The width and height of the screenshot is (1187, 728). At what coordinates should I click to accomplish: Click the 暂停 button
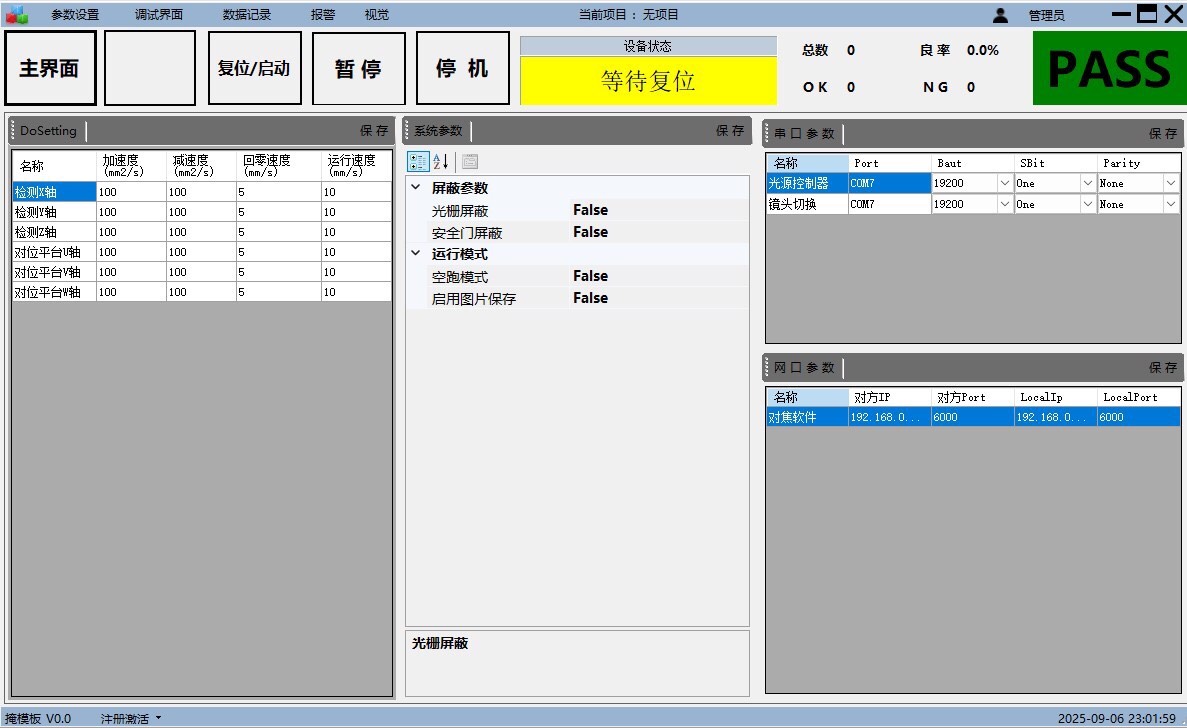click(x=358, y=68)
